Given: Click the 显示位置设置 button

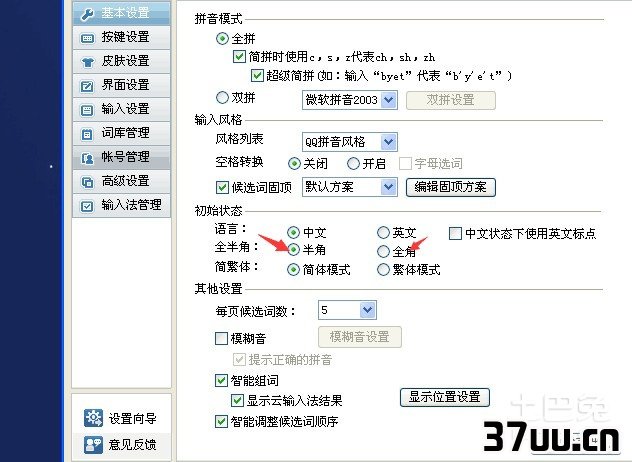Looking at the screenshot, I should coord(445,397).
